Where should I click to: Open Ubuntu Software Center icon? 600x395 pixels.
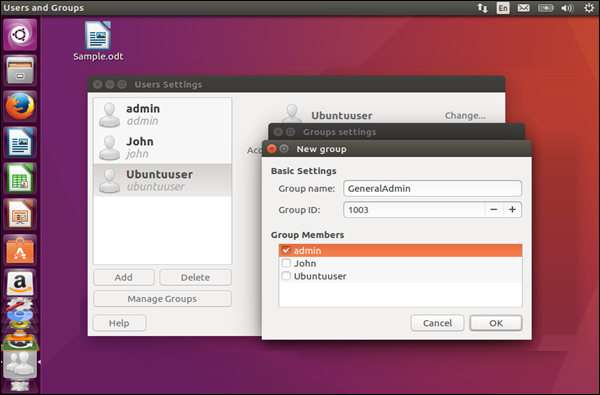20,250
